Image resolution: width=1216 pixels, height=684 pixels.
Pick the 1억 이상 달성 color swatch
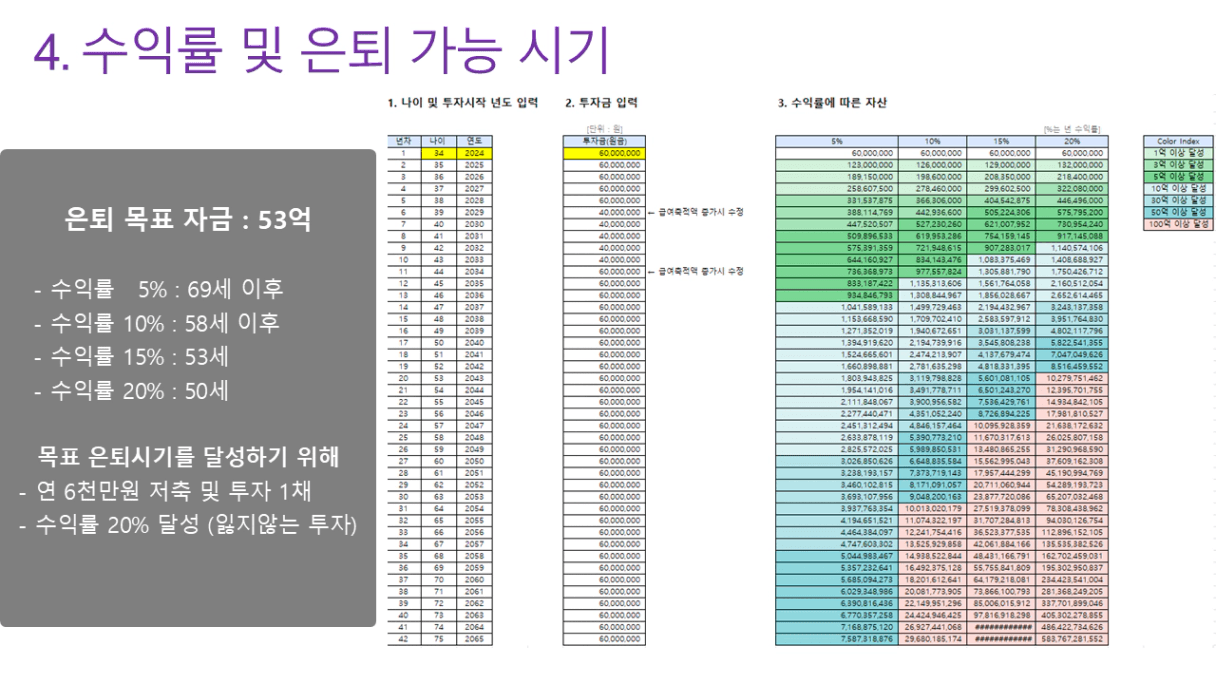click(1177, 153)
